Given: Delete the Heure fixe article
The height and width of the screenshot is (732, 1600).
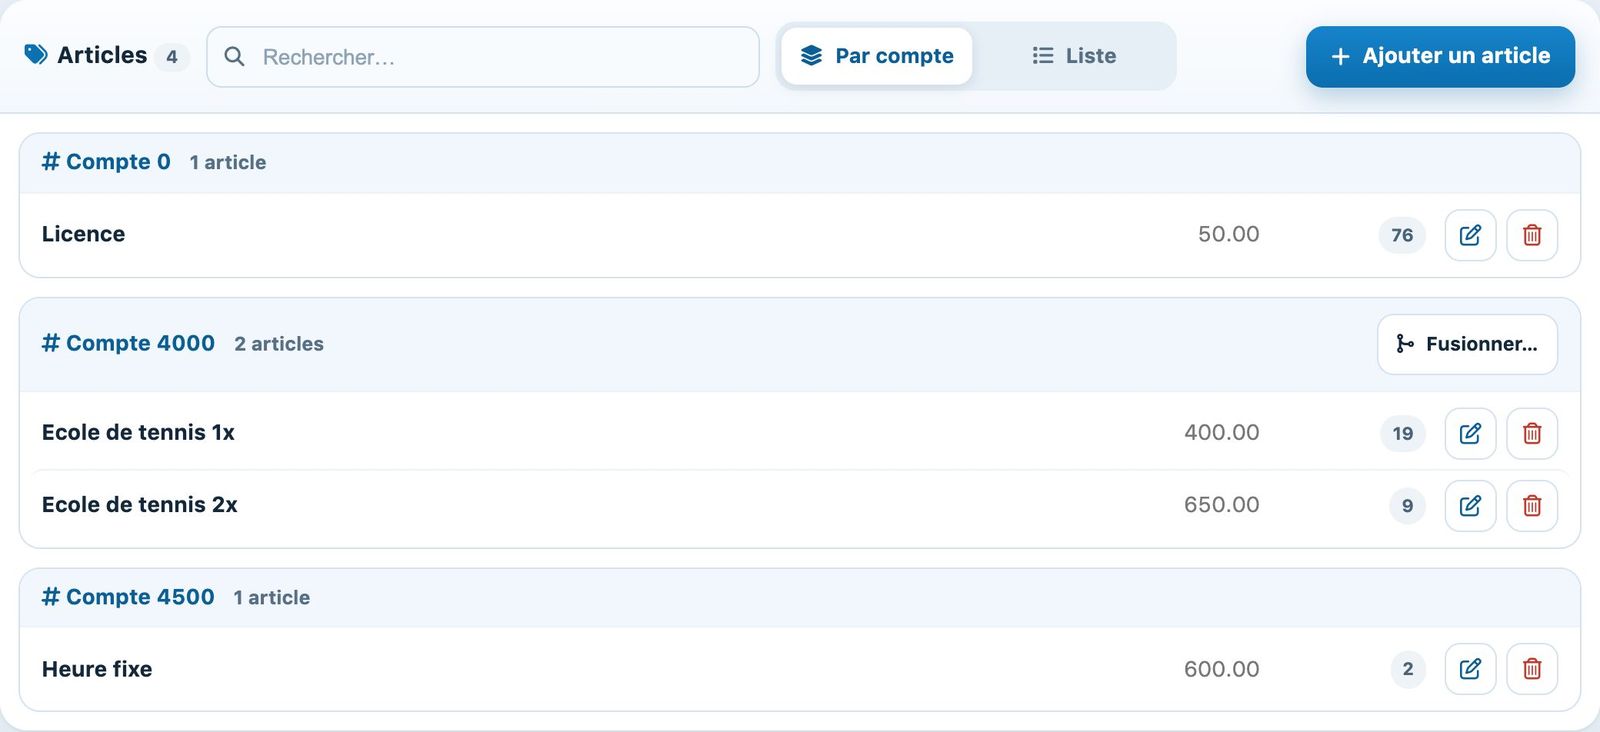Looking at the screenshot, I should tap(1532, 669).
